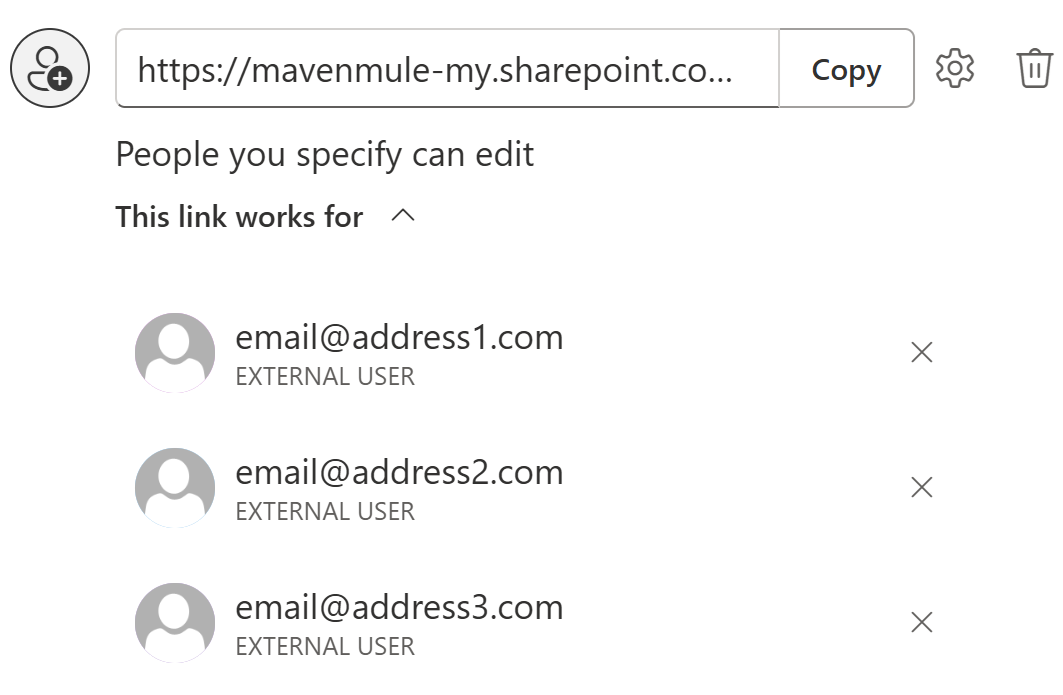Select the email@address3.com entry
This screenshot has width=1063, height=695.
point(399,608)
